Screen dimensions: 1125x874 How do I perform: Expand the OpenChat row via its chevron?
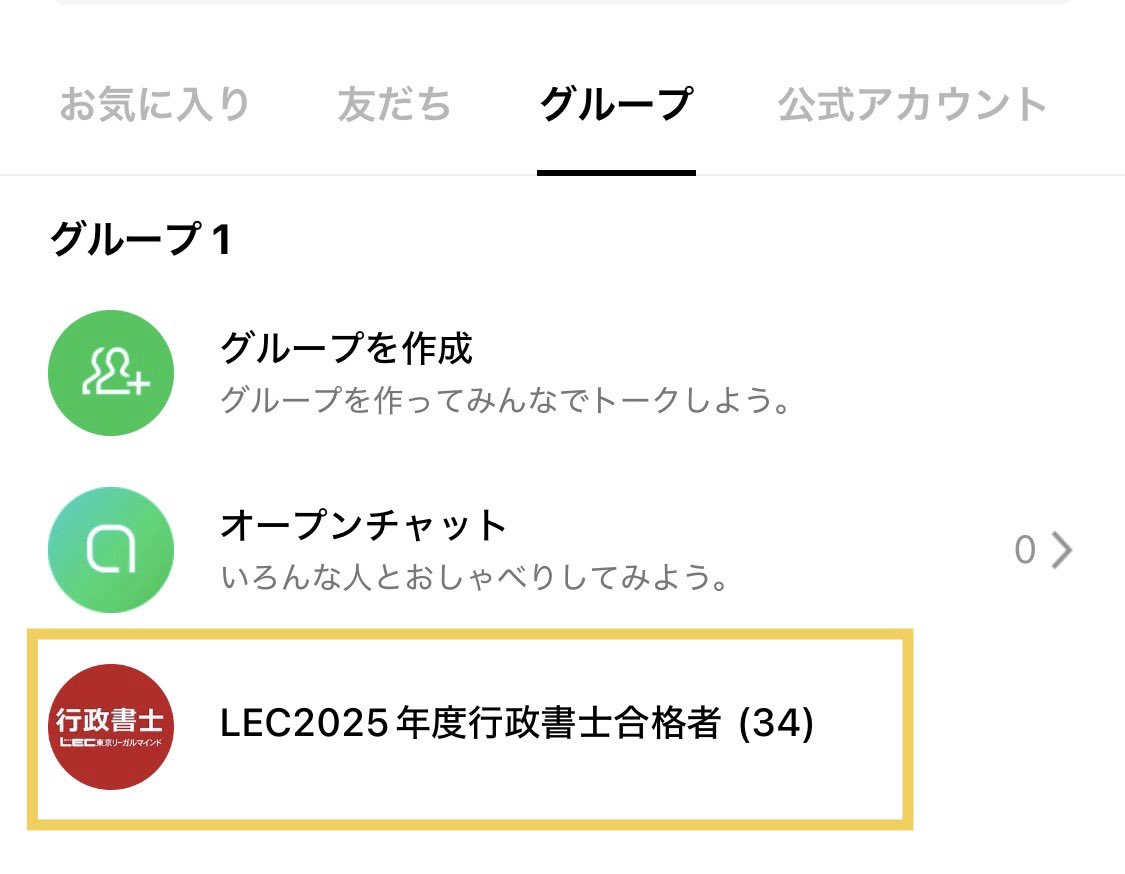point(1063,550)
